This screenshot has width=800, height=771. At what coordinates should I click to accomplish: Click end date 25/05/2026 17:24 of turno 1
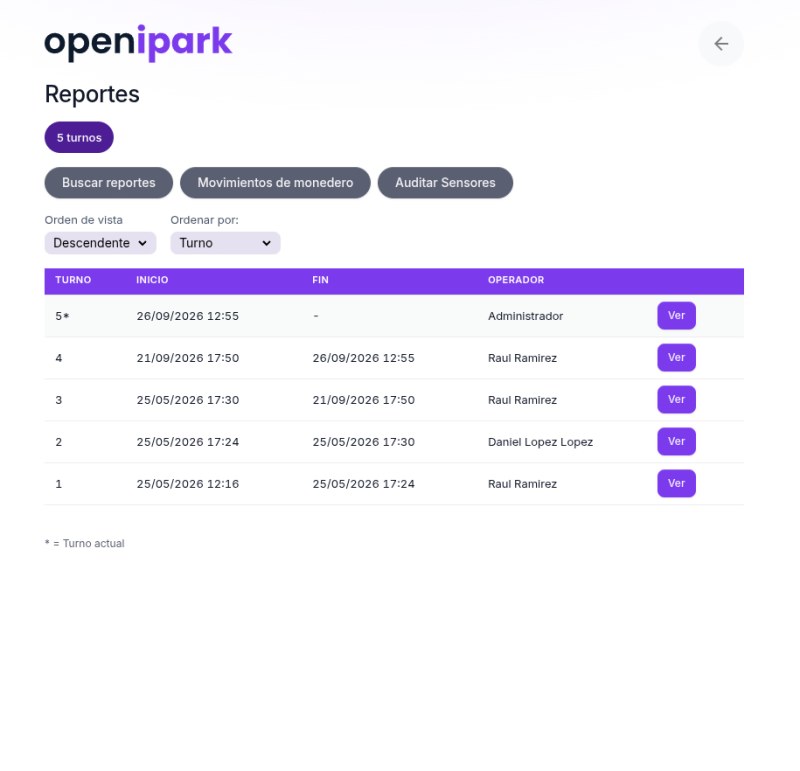364,484
